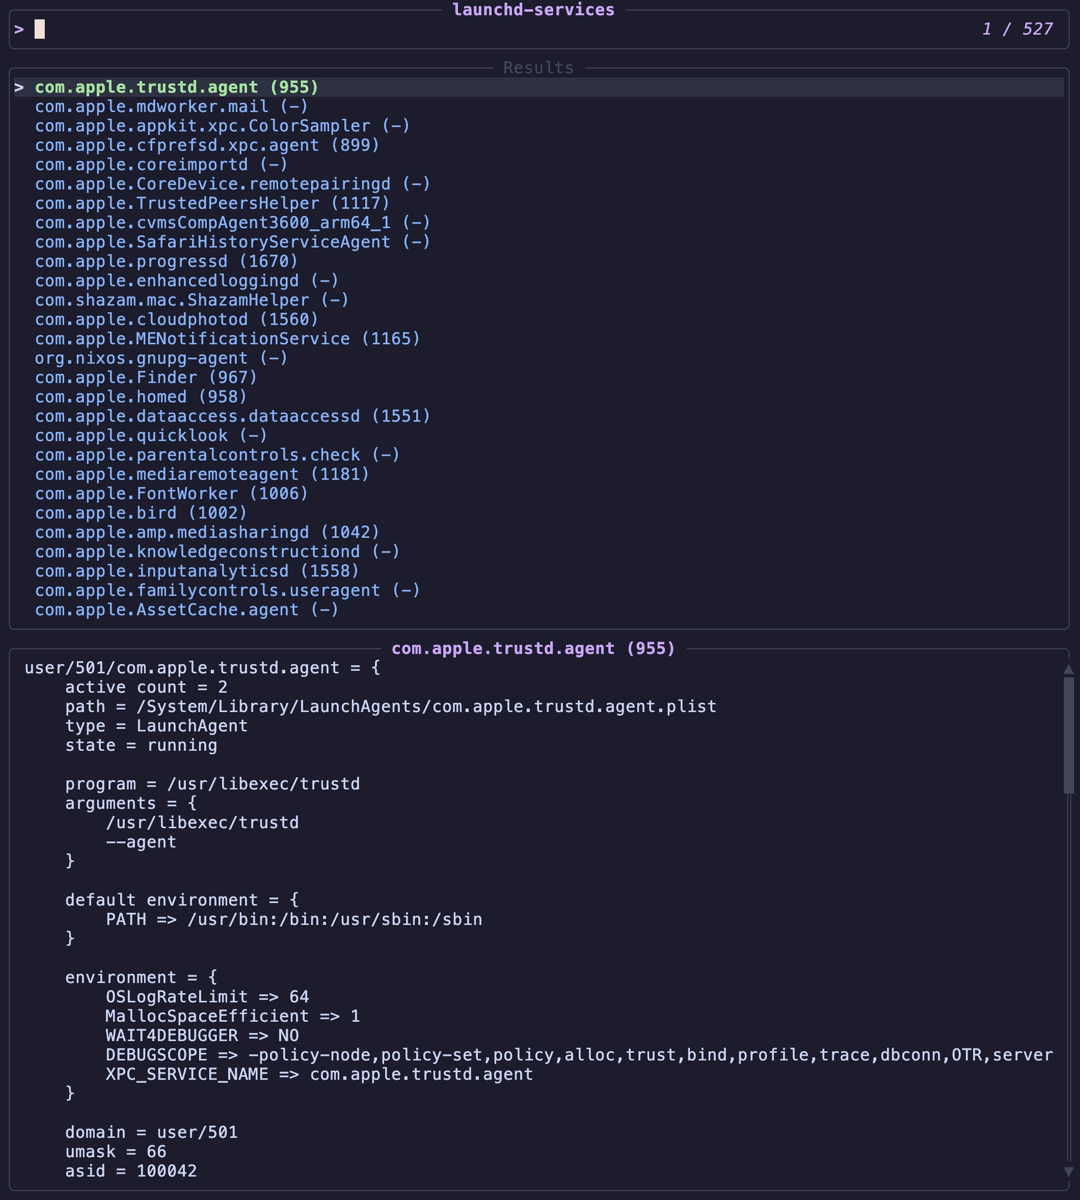The width and height of the screenshot is (1080, 1200).
Task: Click the preview scrollbar up arrow
Action: pyautogui.click(x=1068, y=669)
